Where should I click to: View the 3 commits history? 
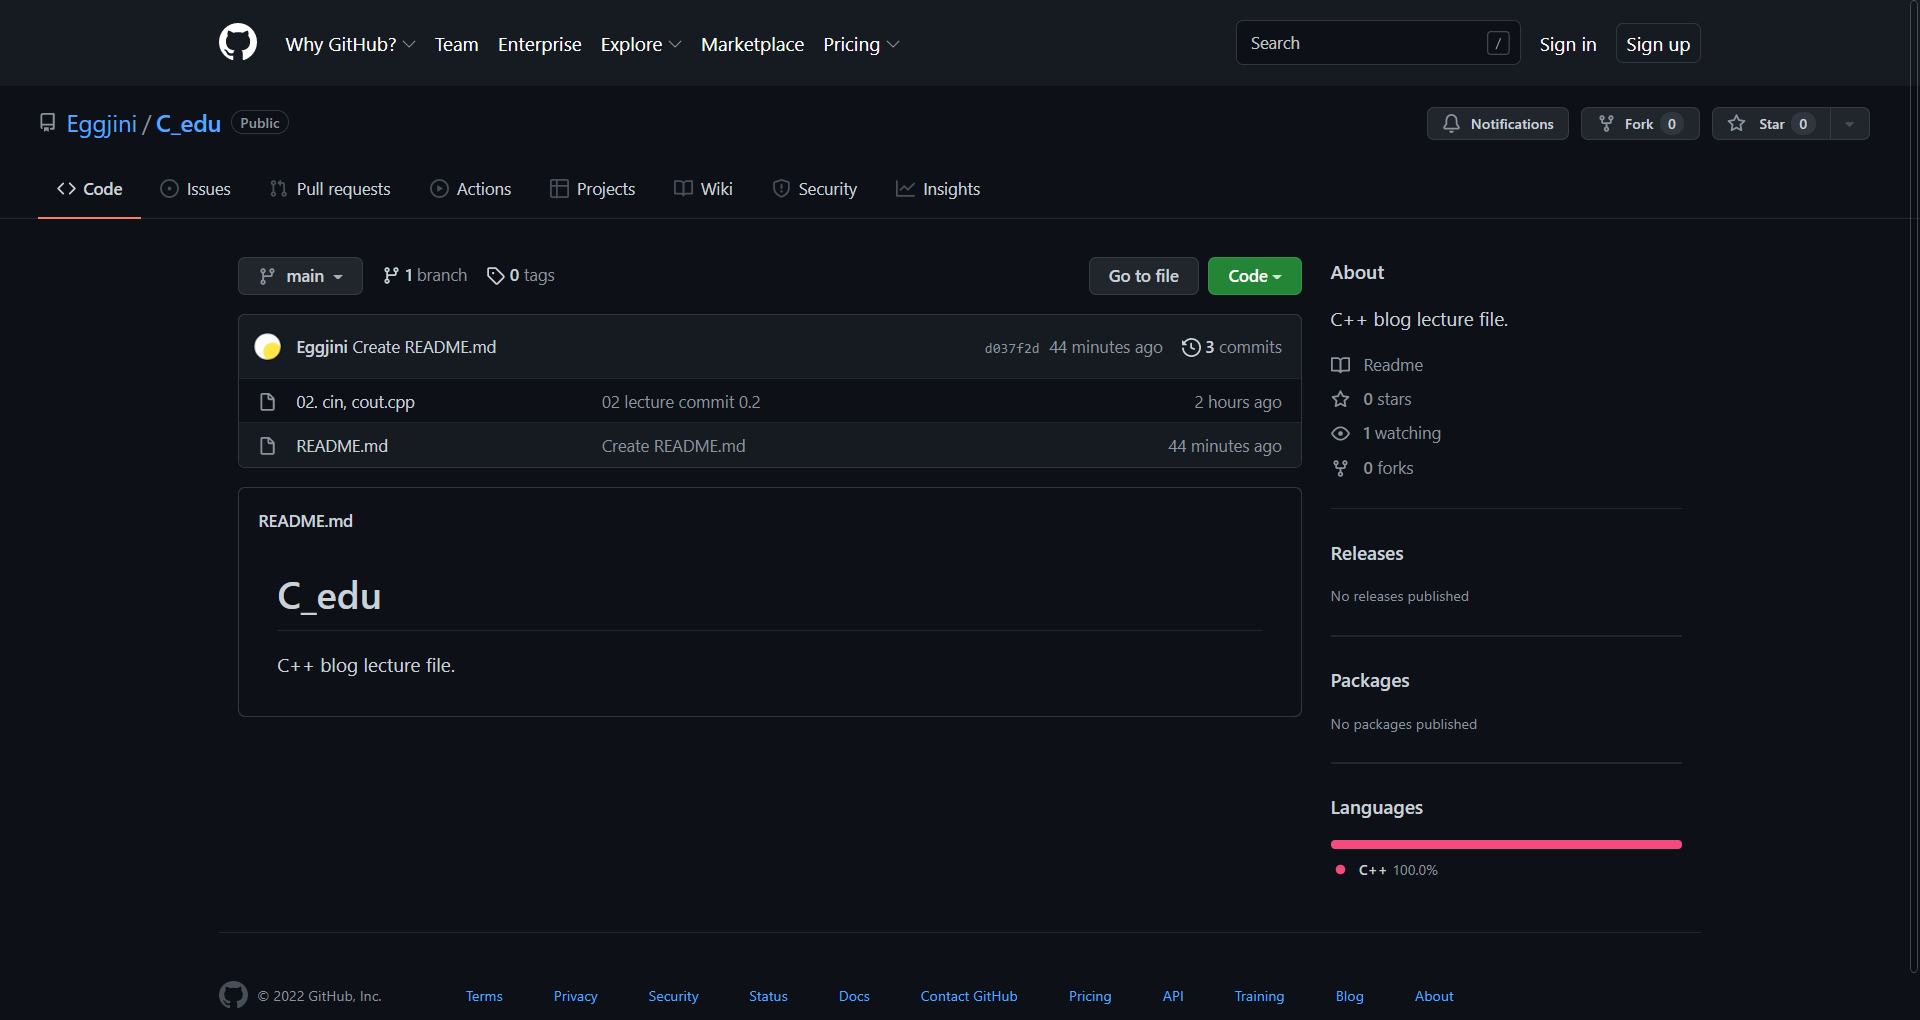tap(1232, 347)
